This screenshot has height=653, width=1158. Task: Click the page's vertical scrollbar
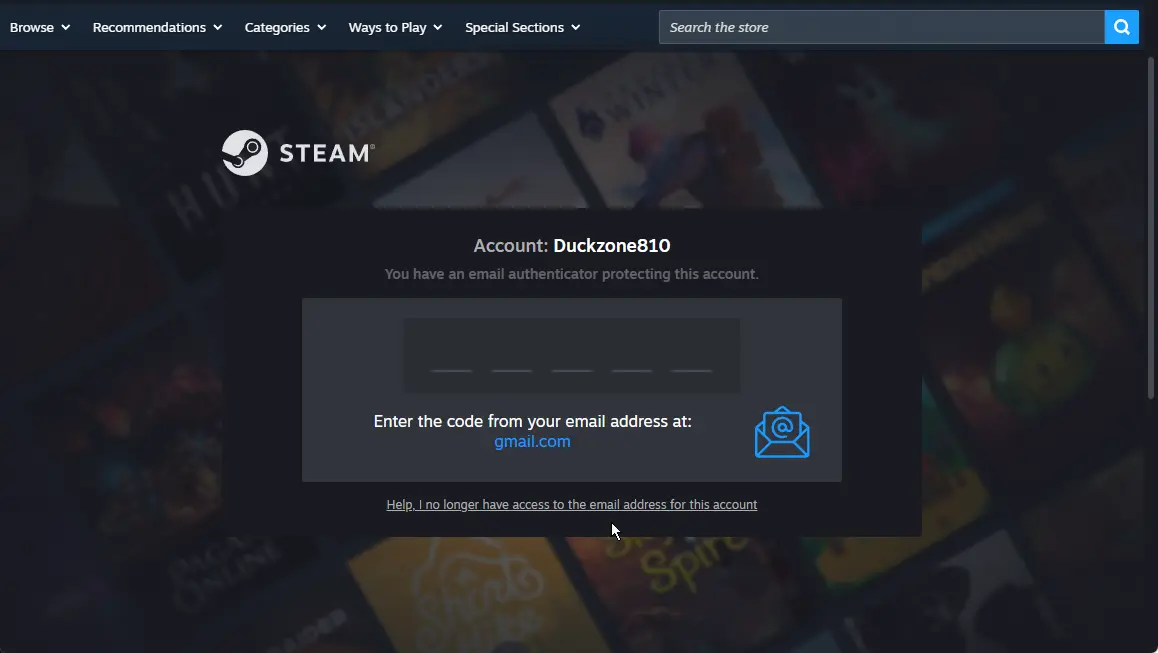(x=1150, y=229)
